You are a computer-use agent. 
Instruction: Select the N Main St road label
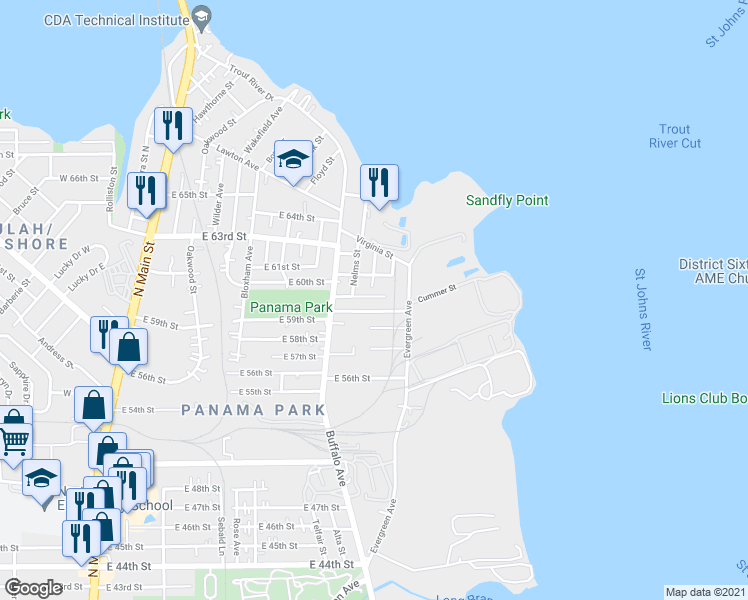(144, 270)
